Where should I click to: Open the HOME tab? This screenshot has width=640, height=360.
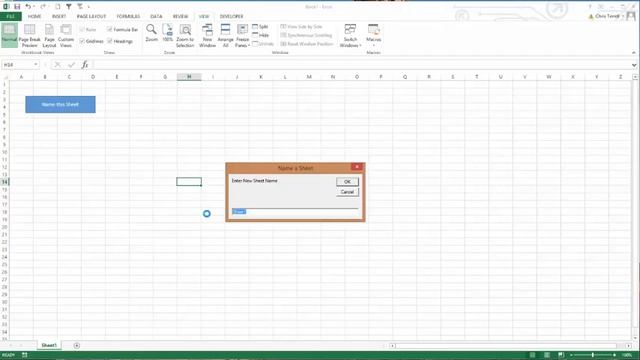(x=34, y=16)
